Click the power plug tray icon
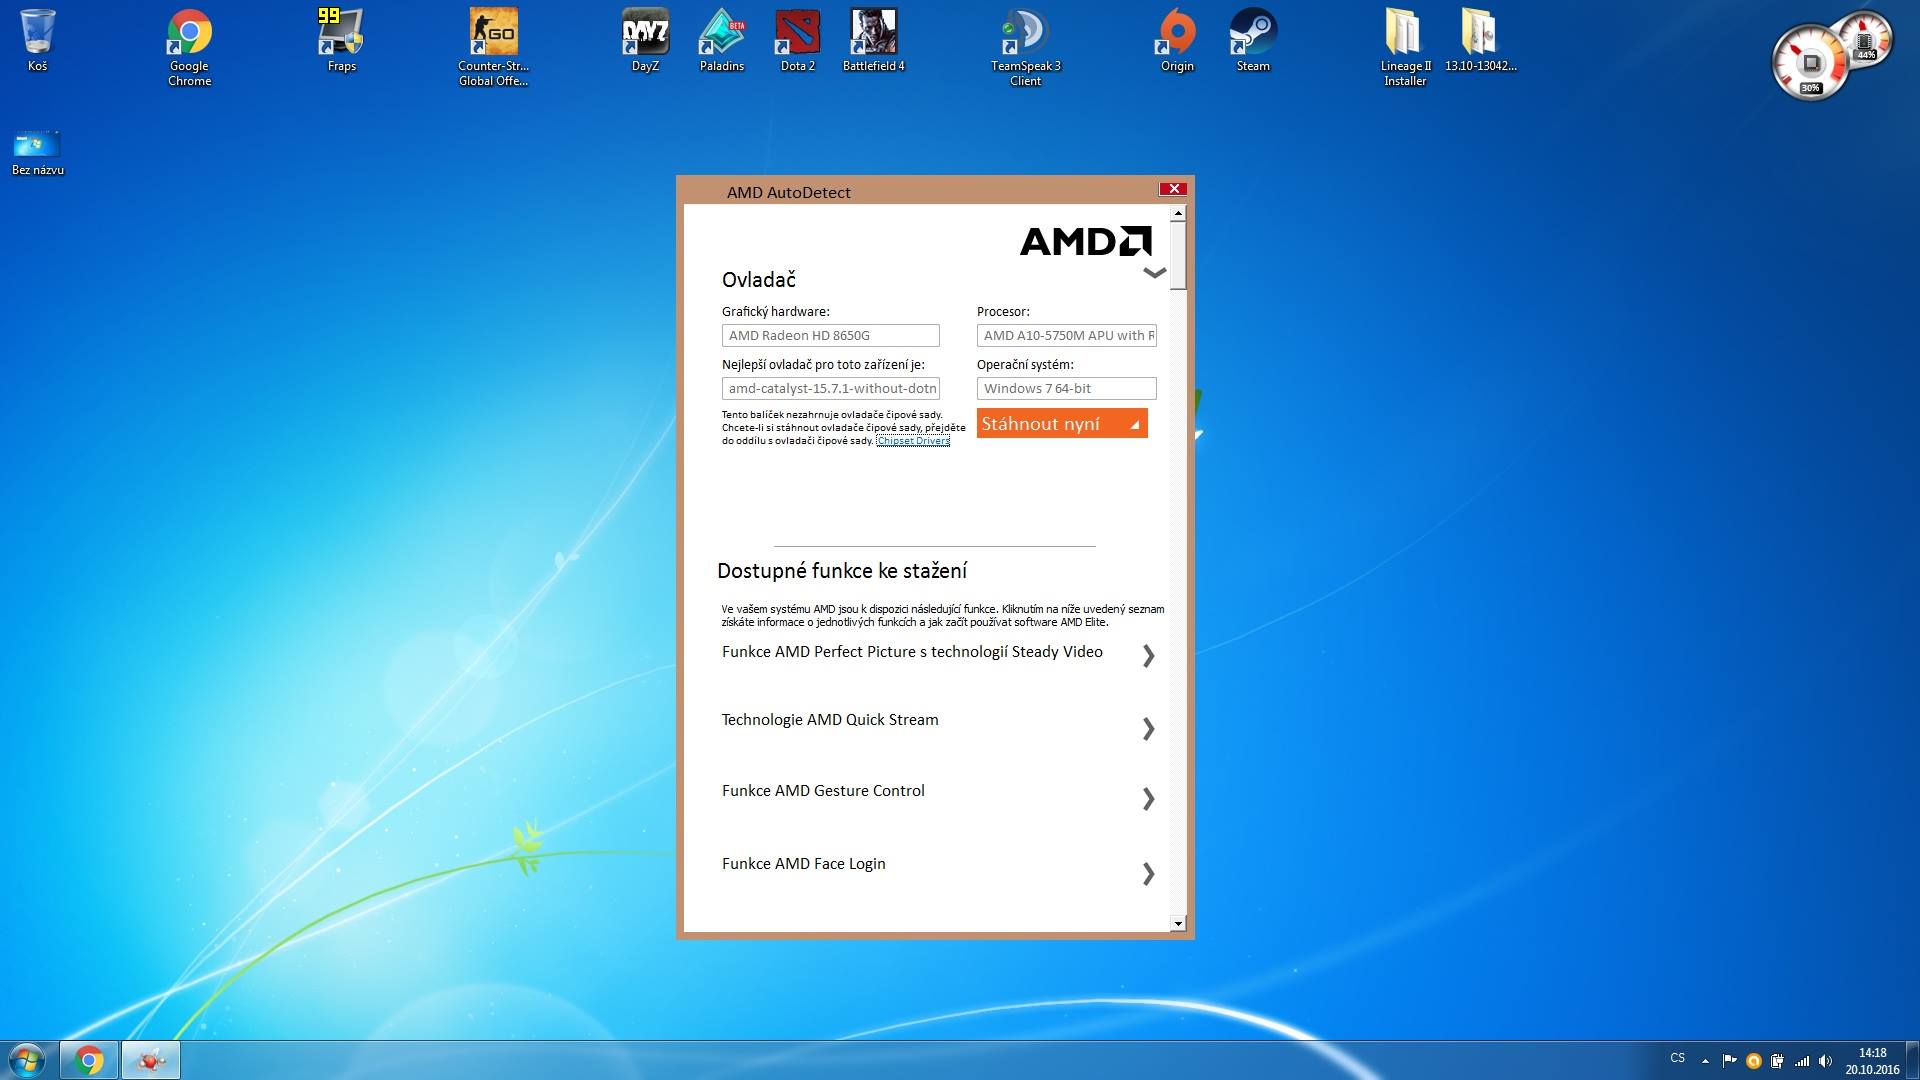1920x1080 pixels. tap(1777, 1061)
